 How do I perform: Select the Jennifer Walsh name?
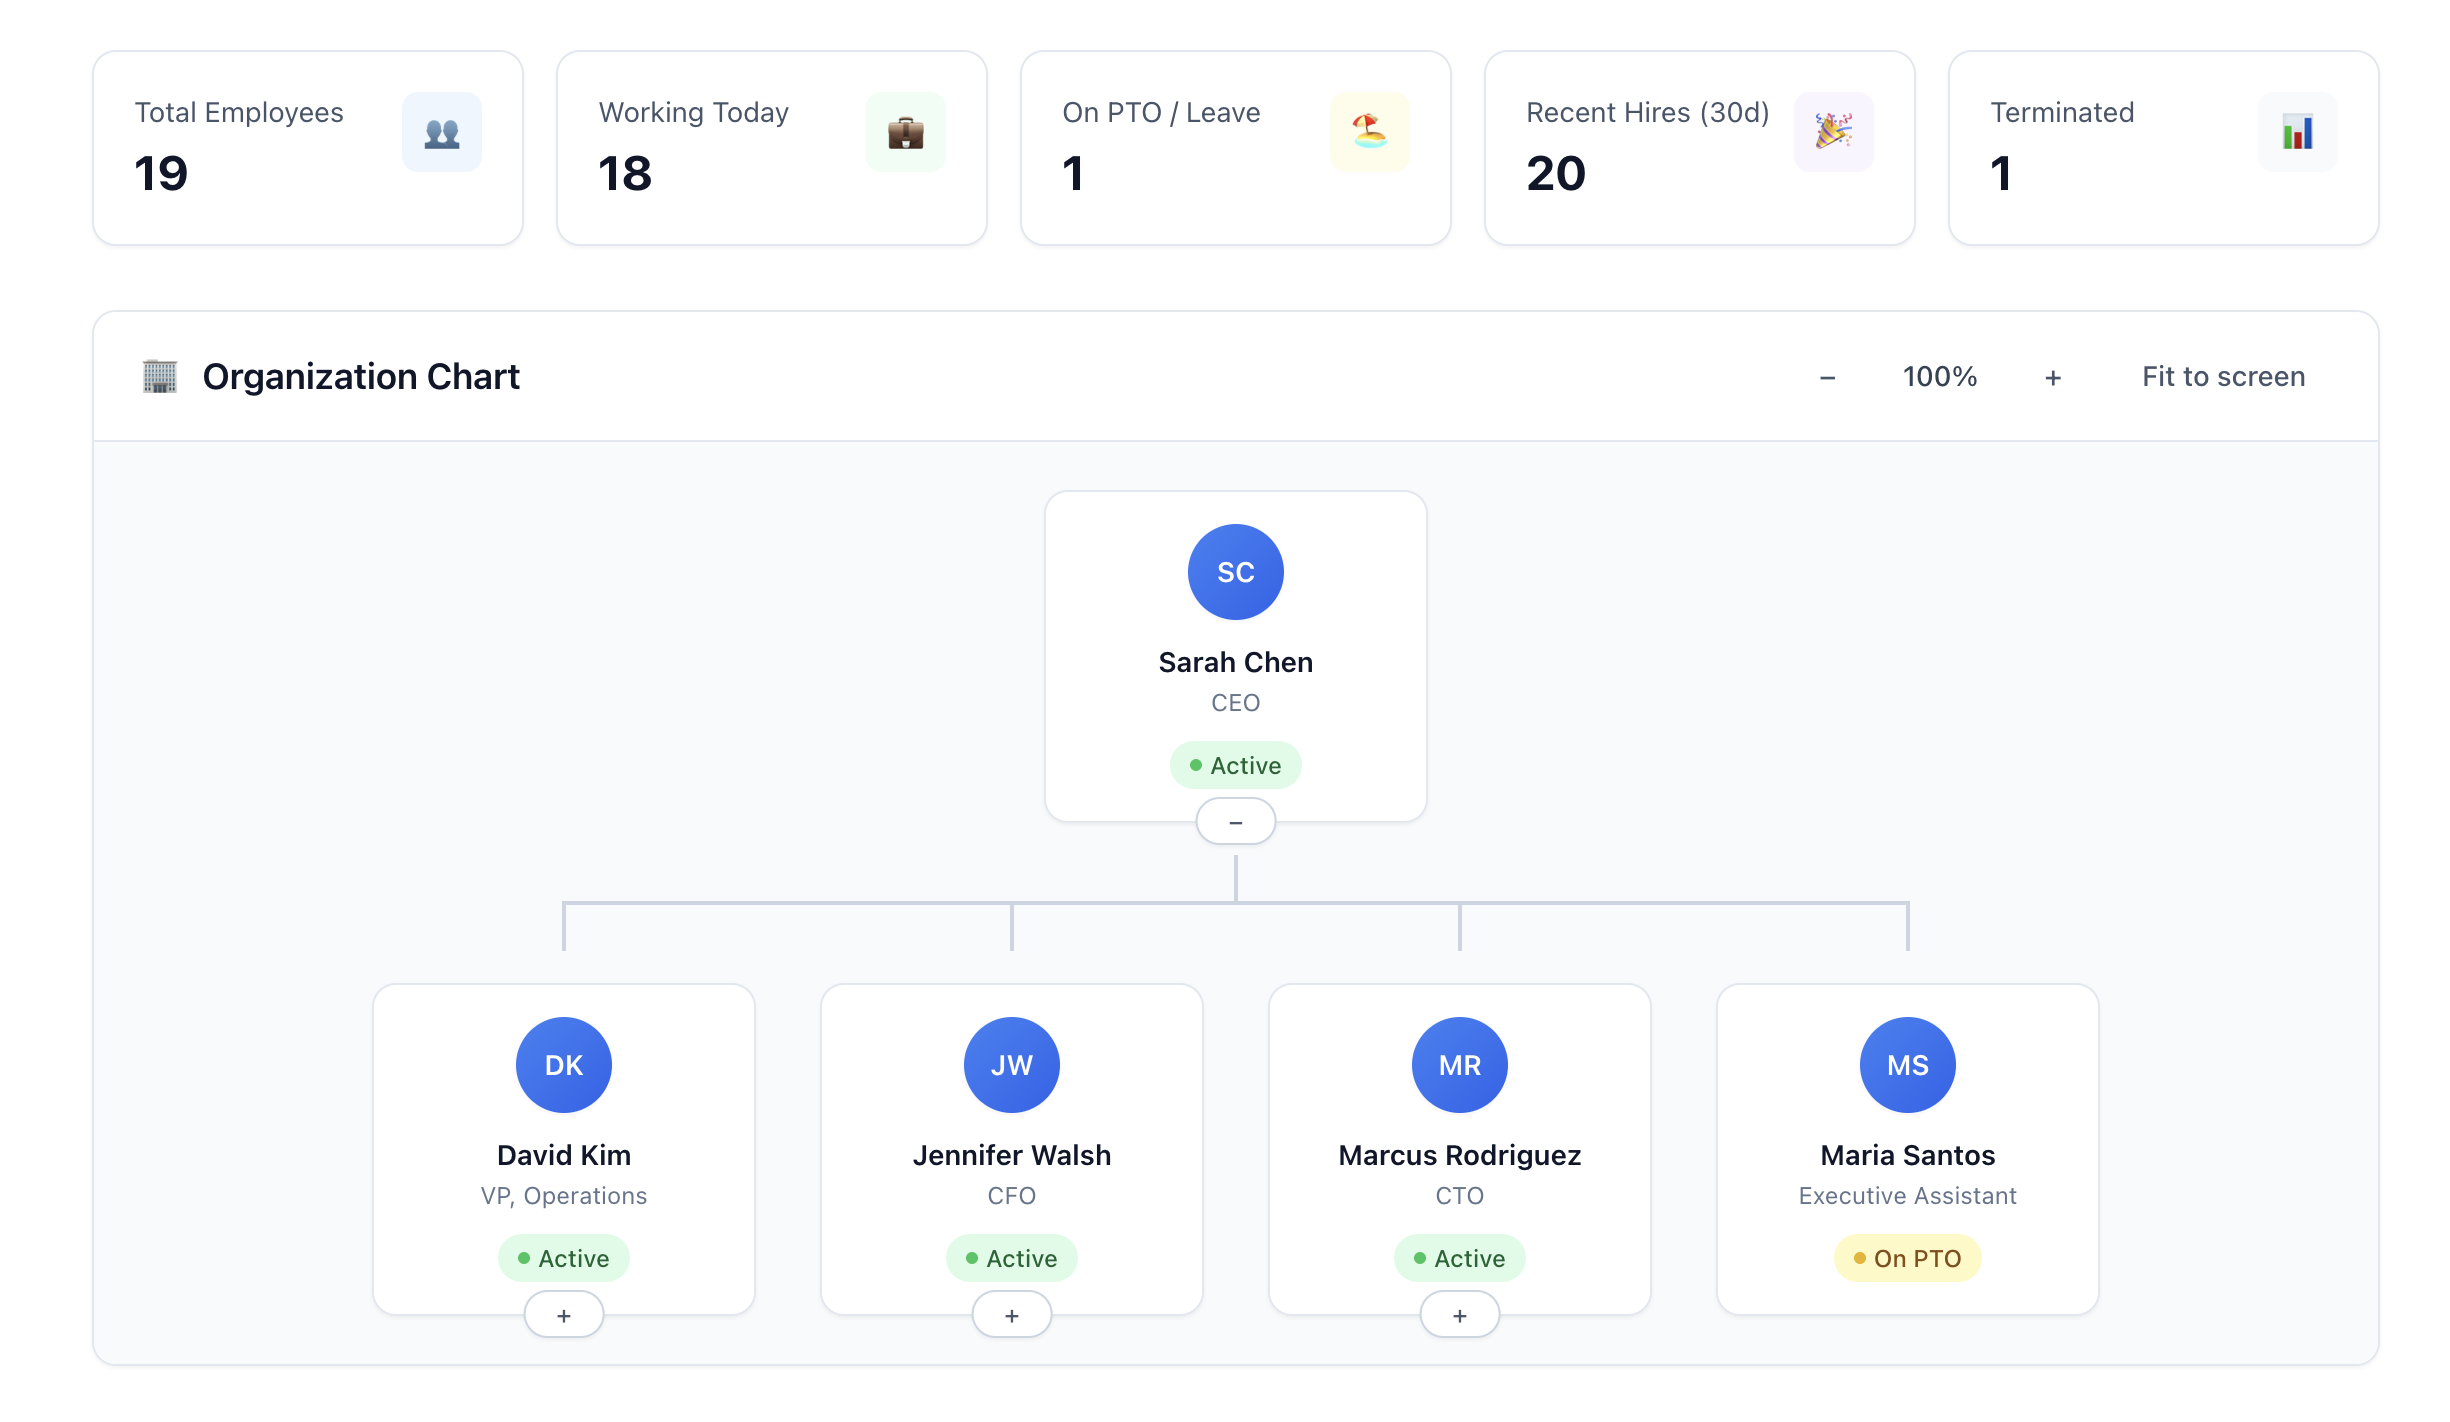[x=1012, y=1155]
